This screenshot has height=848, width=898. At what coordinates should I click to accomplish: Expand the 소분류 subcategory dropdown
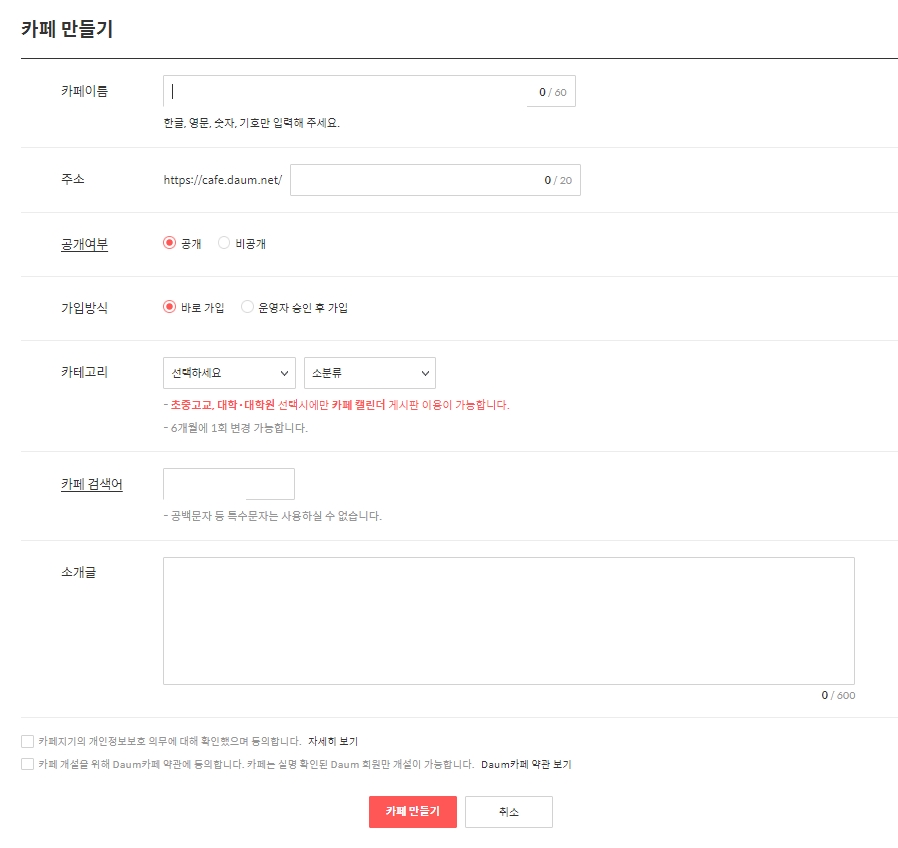[x=370, y=372]
